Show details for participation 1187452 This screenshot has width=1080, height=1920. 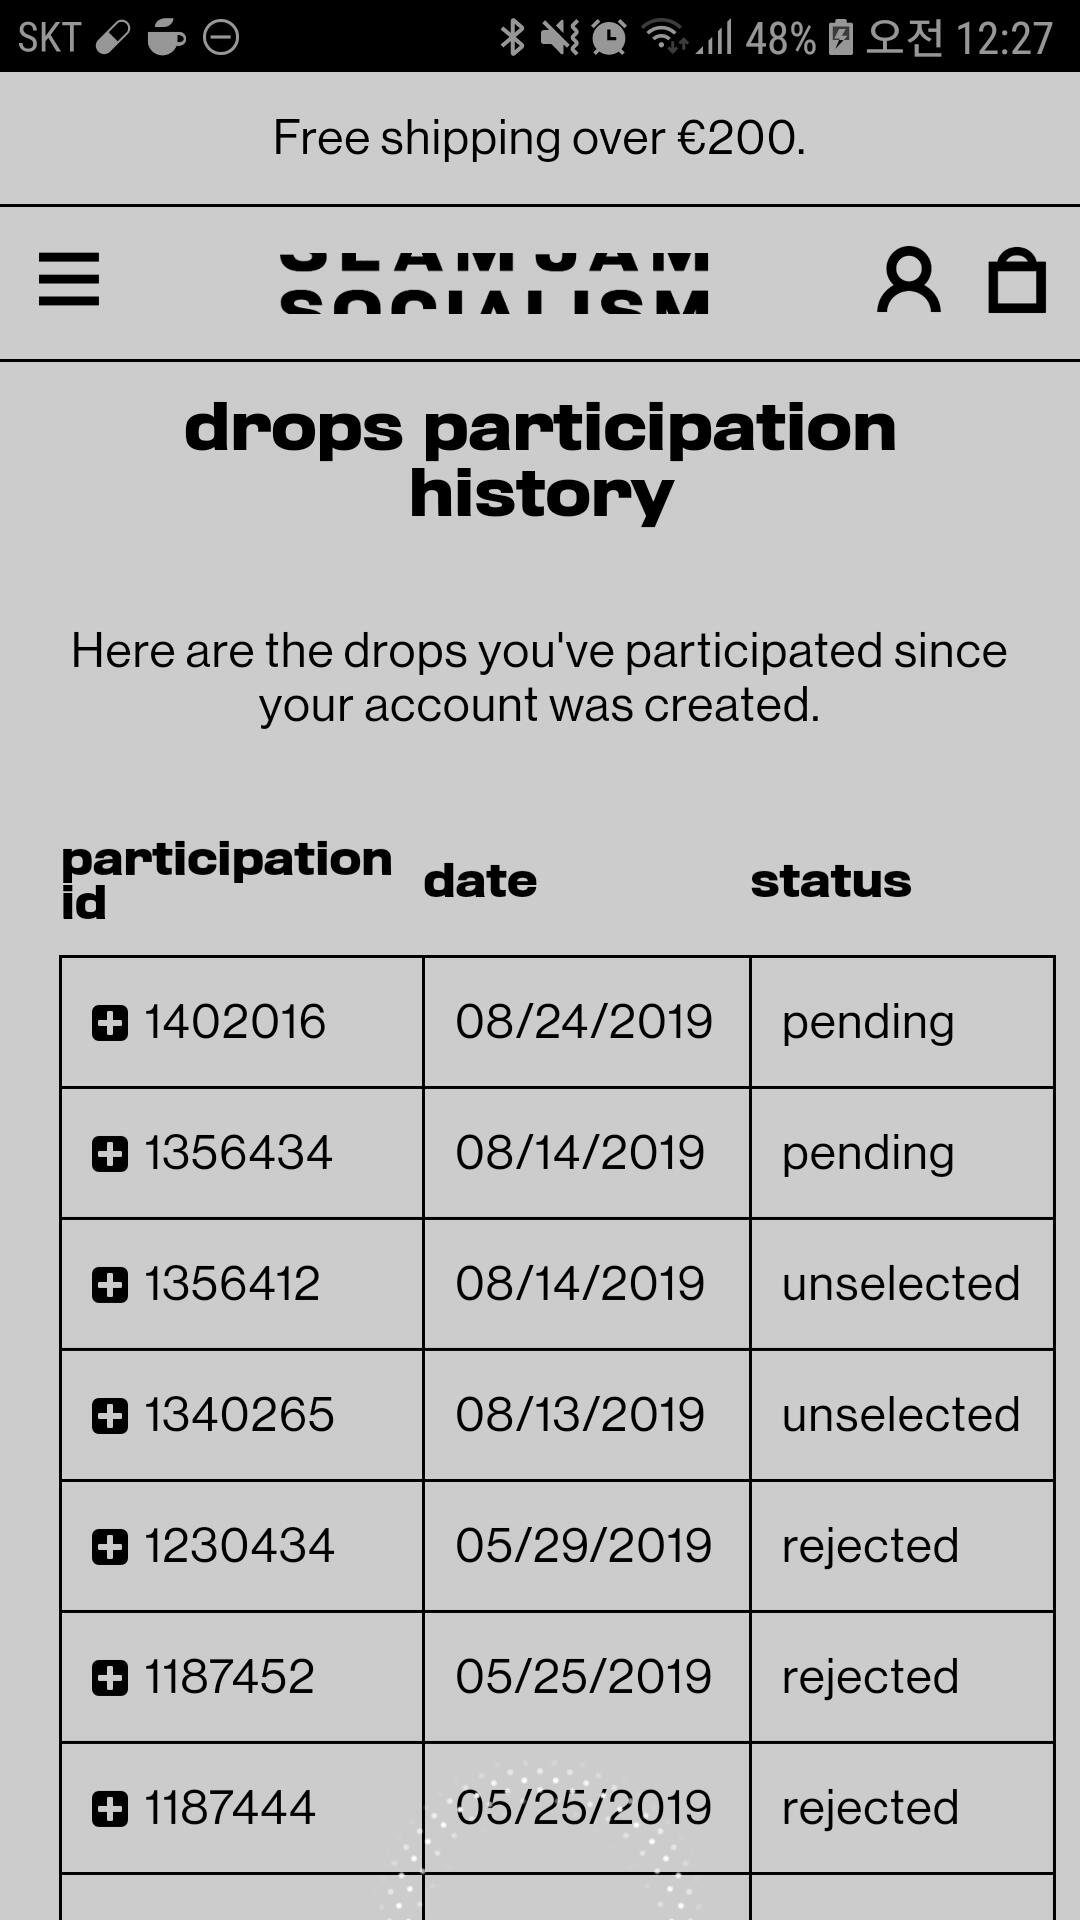pos(110,1678)
